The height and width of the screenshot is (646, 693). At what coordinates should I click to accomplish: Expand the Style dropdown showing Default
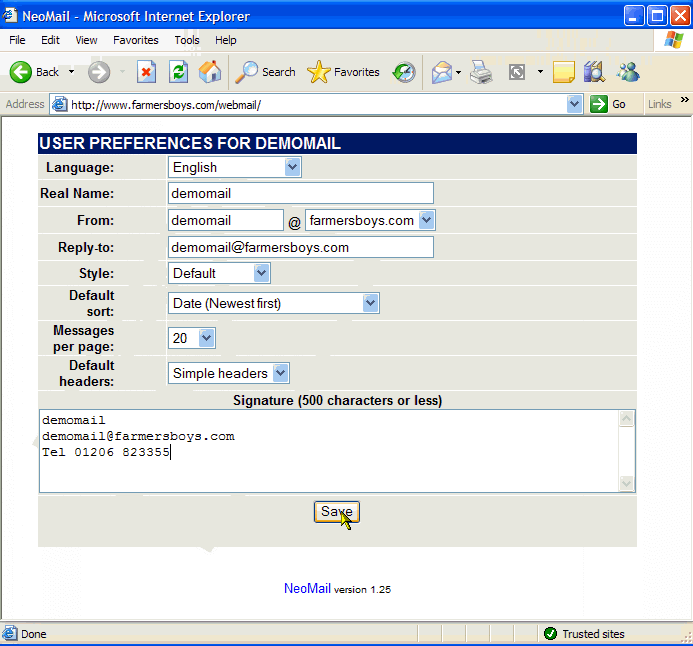219,273
